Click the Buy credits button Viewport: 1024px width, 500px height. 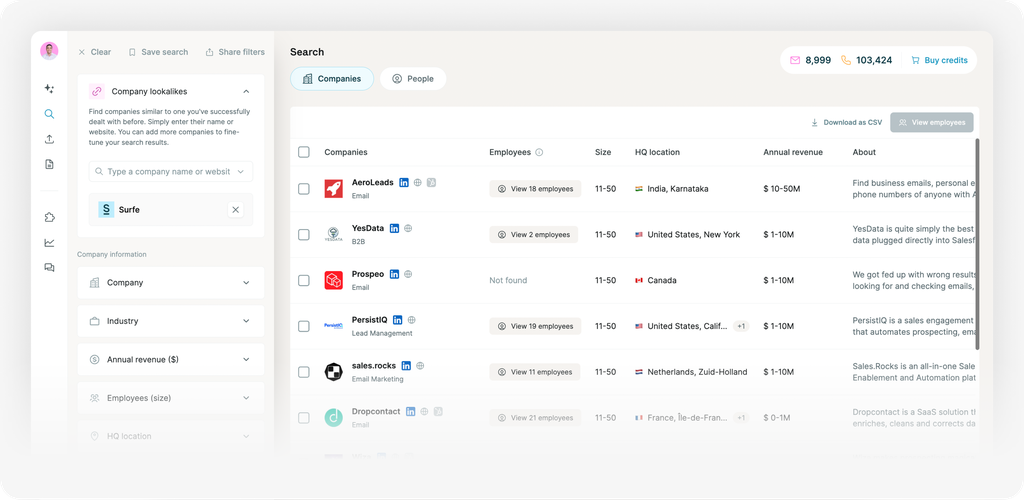(x=939, y=60)
